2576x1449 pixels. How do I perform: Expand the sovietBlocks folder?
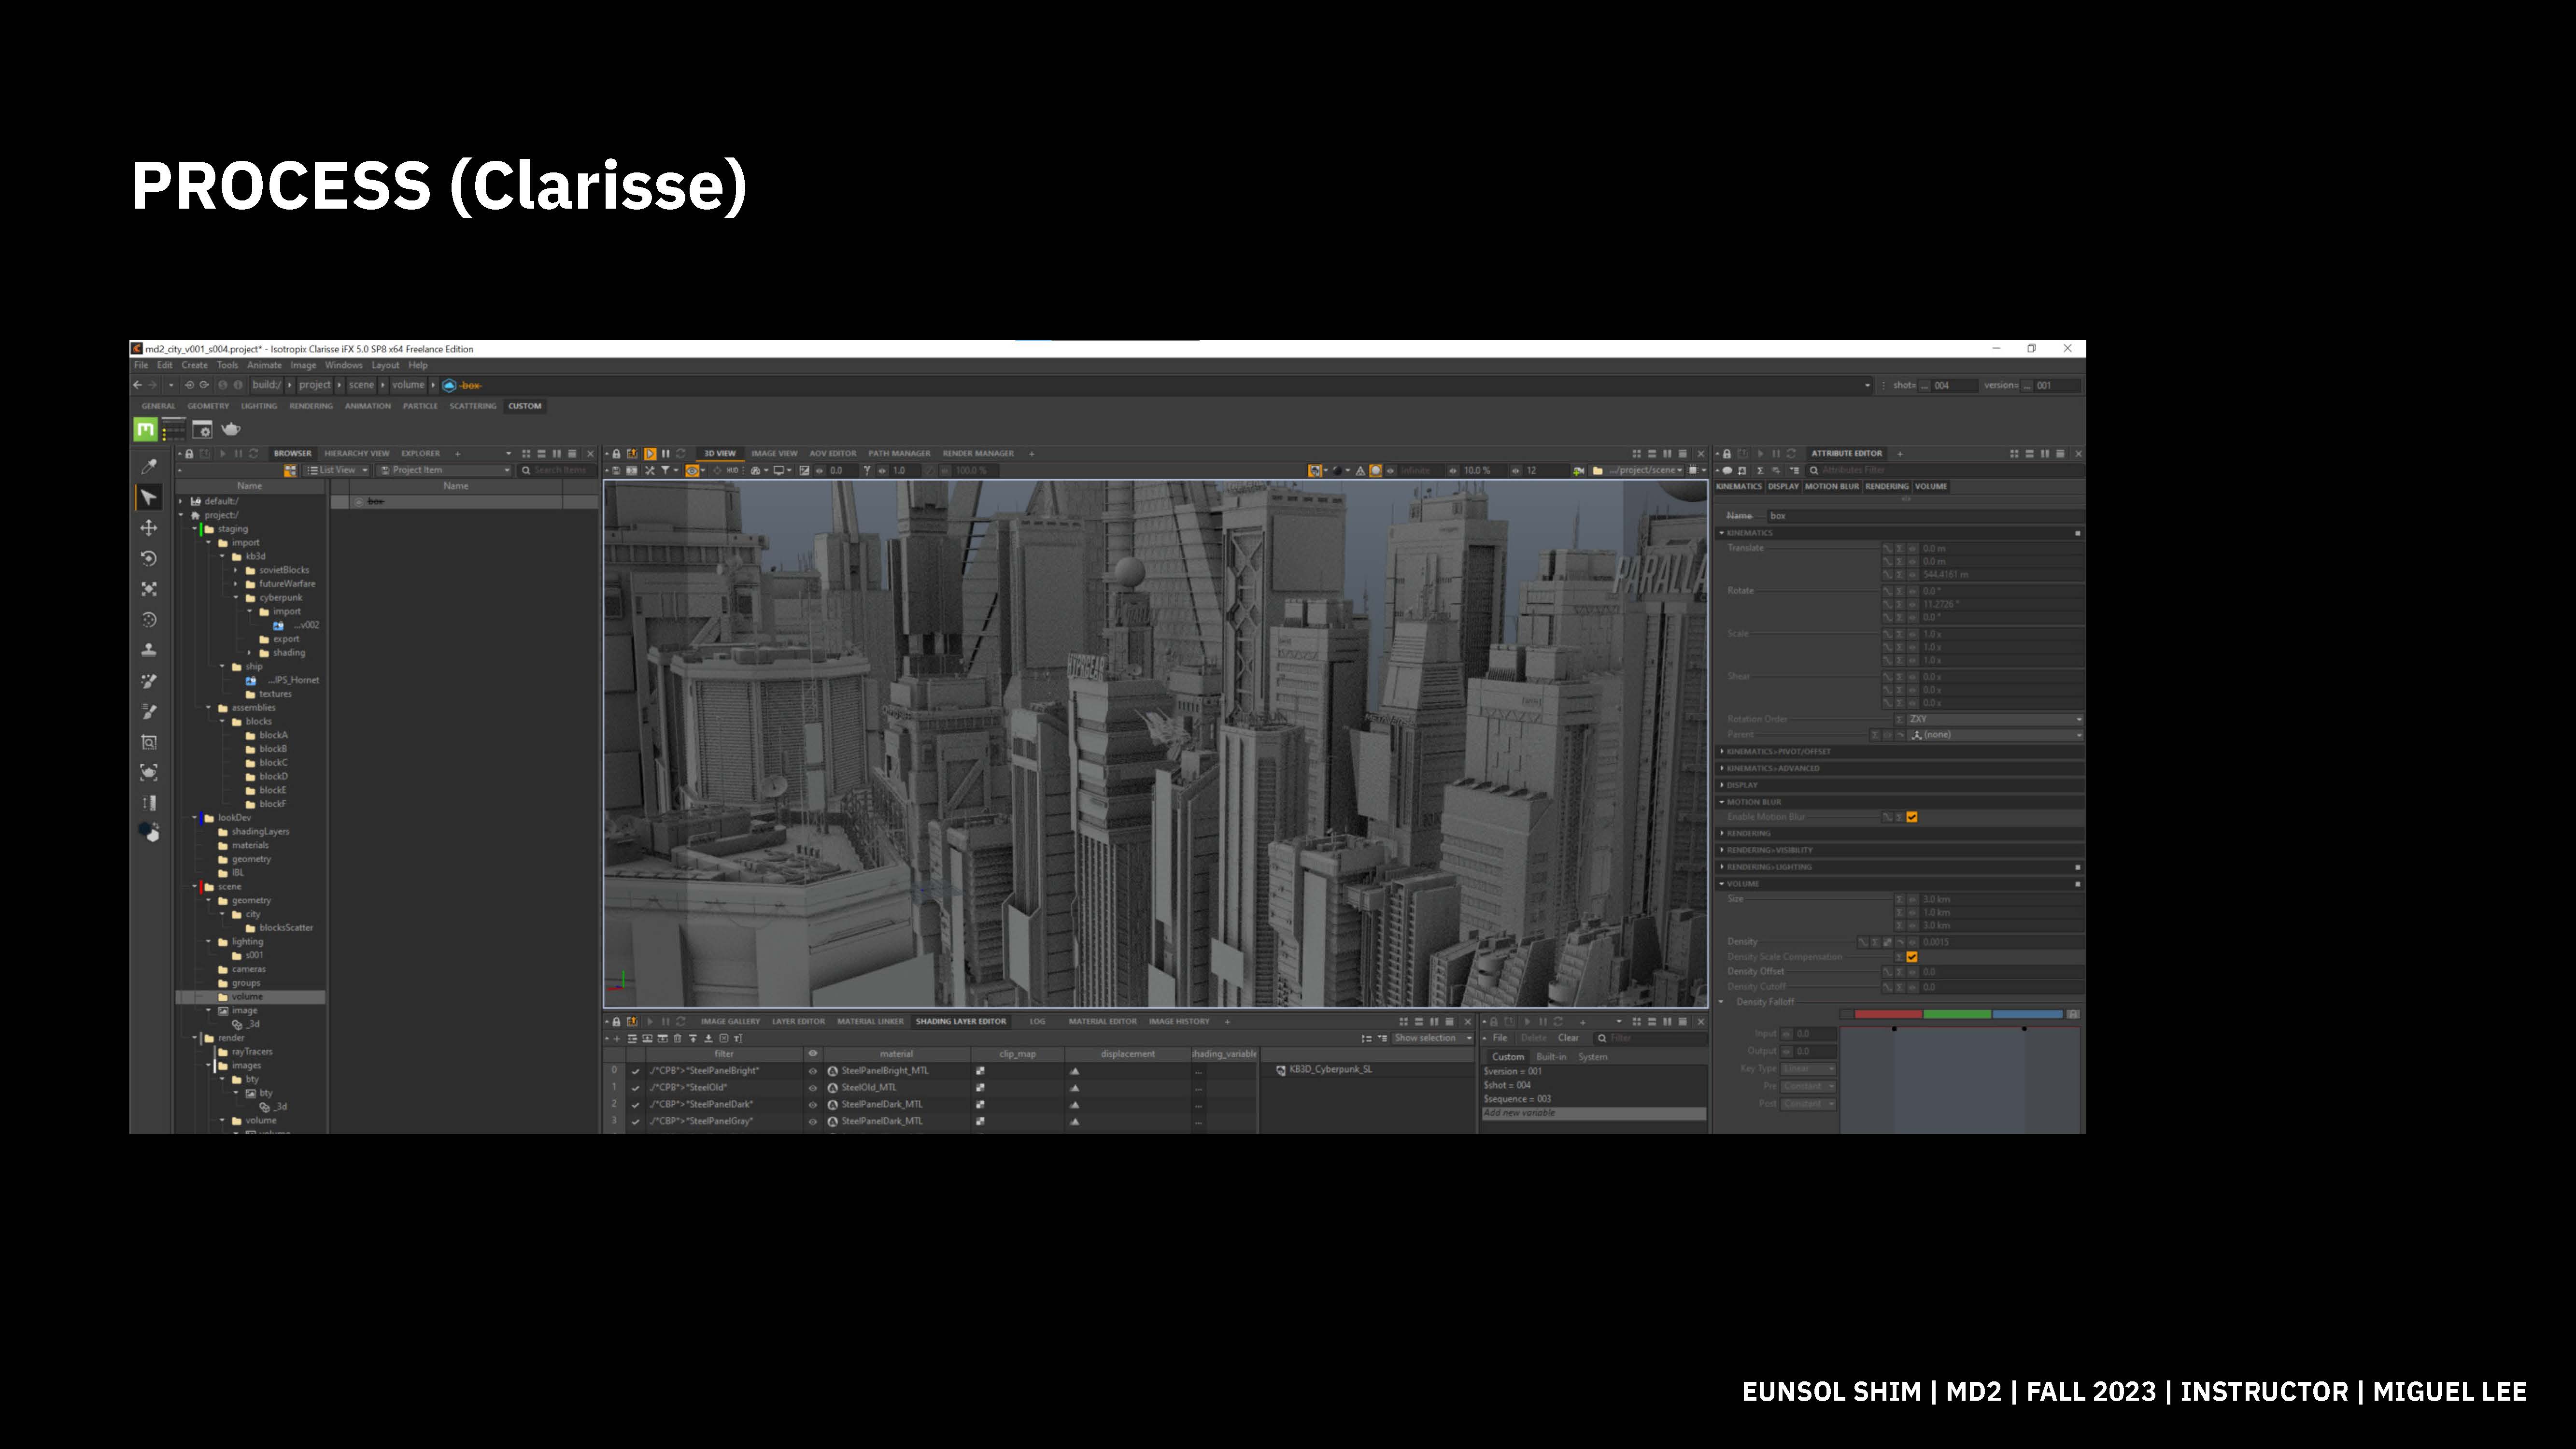[x=236, y=570]
